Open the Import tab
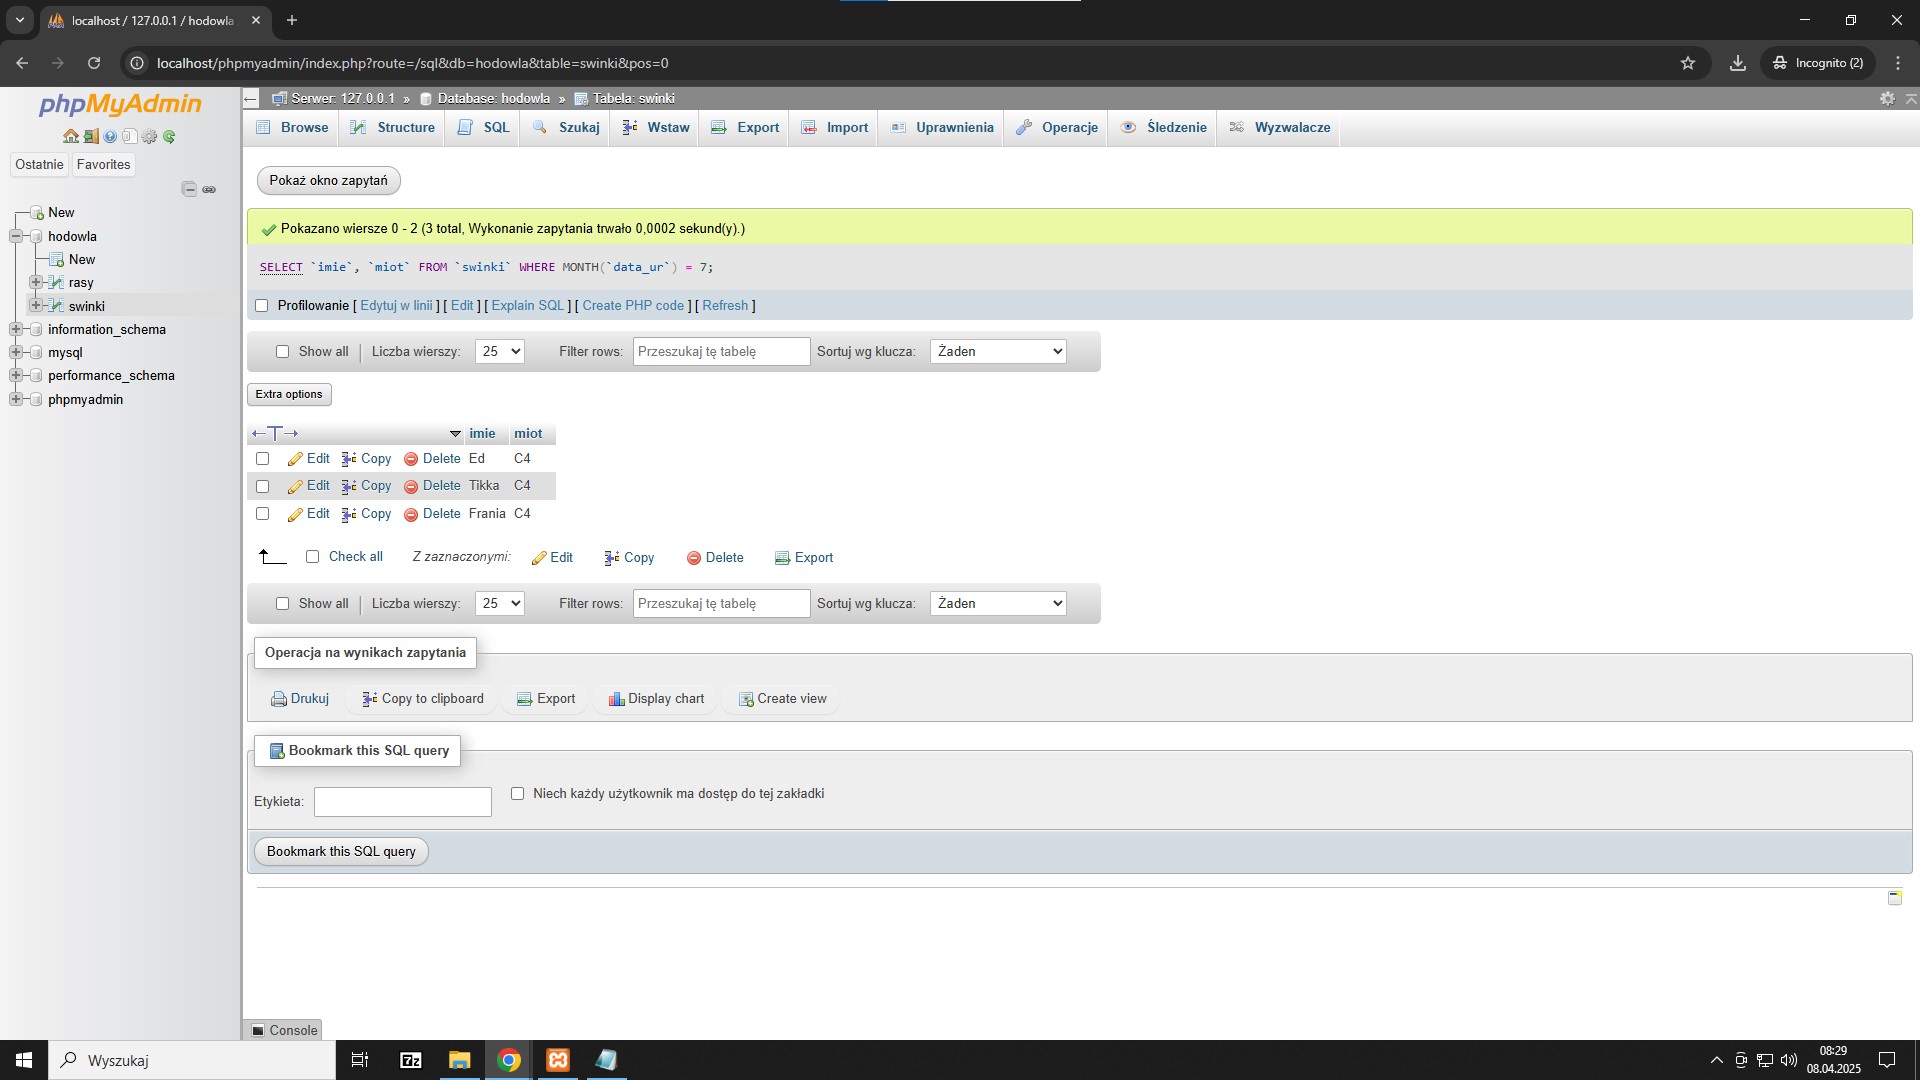 coord(835,128)
